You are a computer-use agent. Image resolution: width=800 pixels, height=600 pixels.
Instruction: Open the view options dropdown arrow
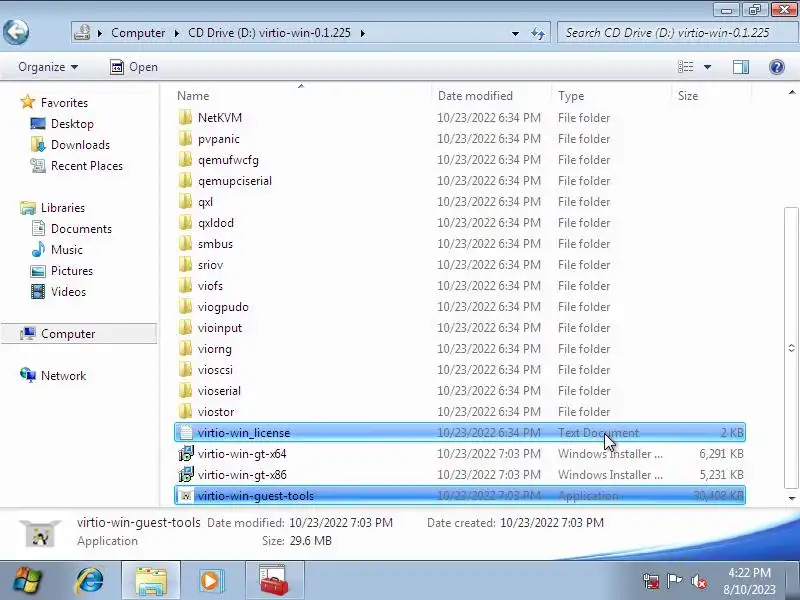point(708,67)
